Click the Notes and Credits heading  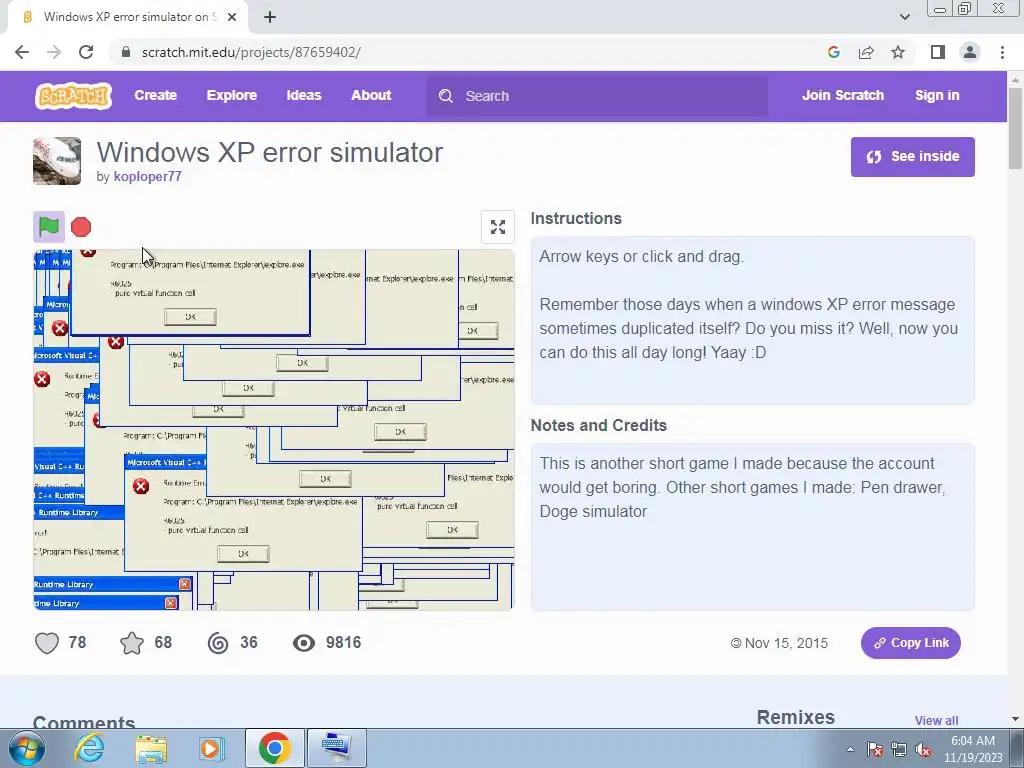[x=599, y=426]
